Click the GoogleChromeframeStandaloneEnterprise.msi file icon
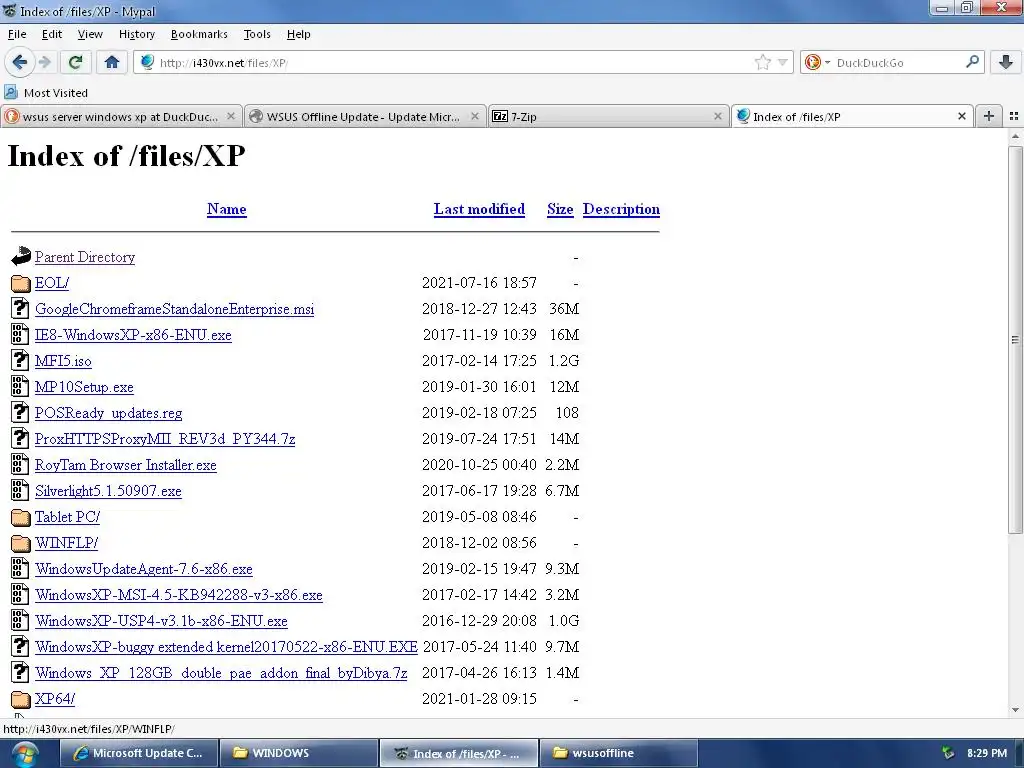Screen dimensions: 1024x768 pos(20,308)
